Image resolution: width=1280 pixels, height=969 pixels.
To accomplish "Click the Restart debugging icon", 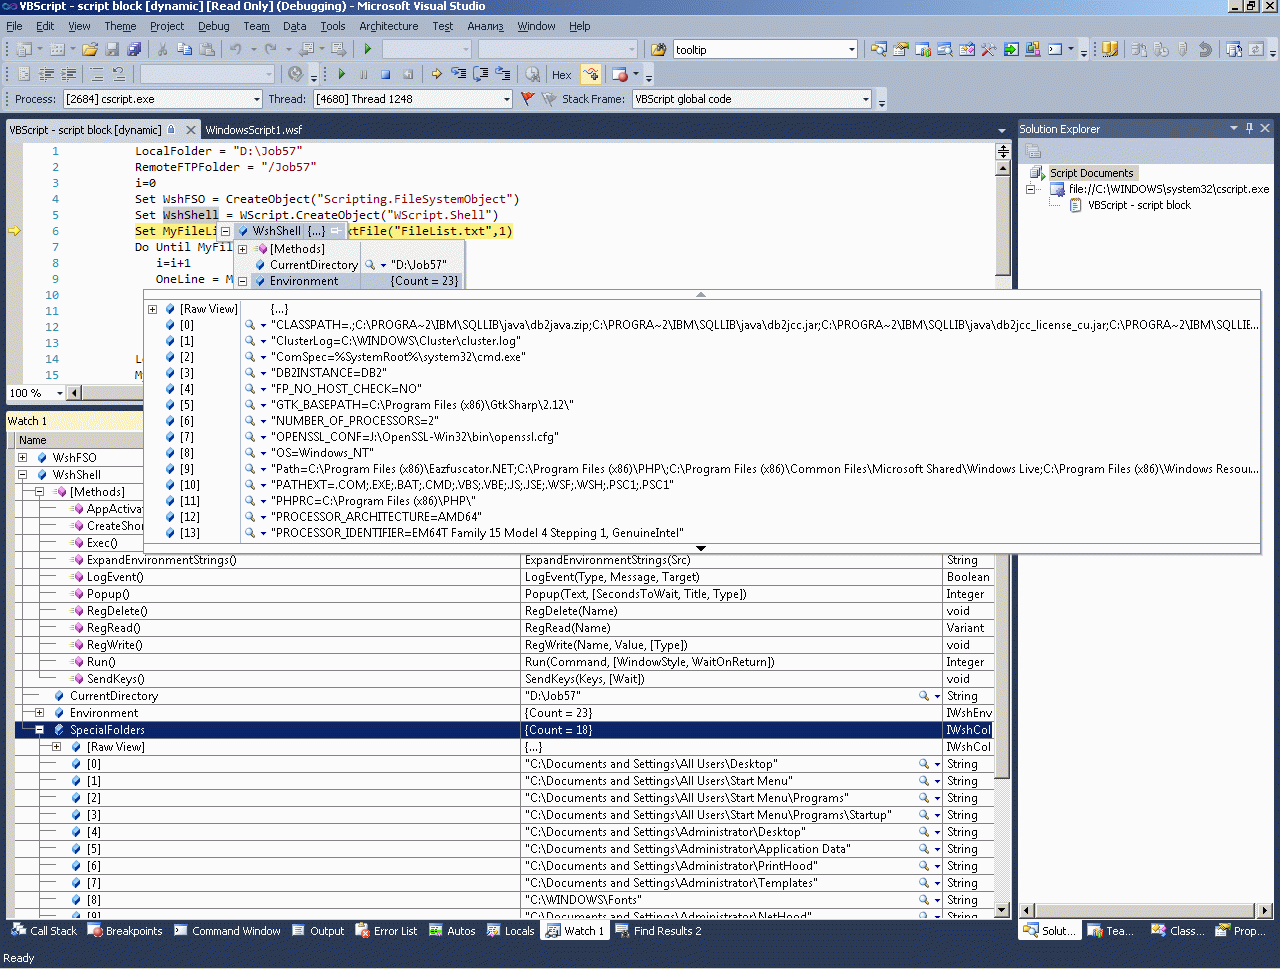I will pyautogui.click(x=408, y=74).
